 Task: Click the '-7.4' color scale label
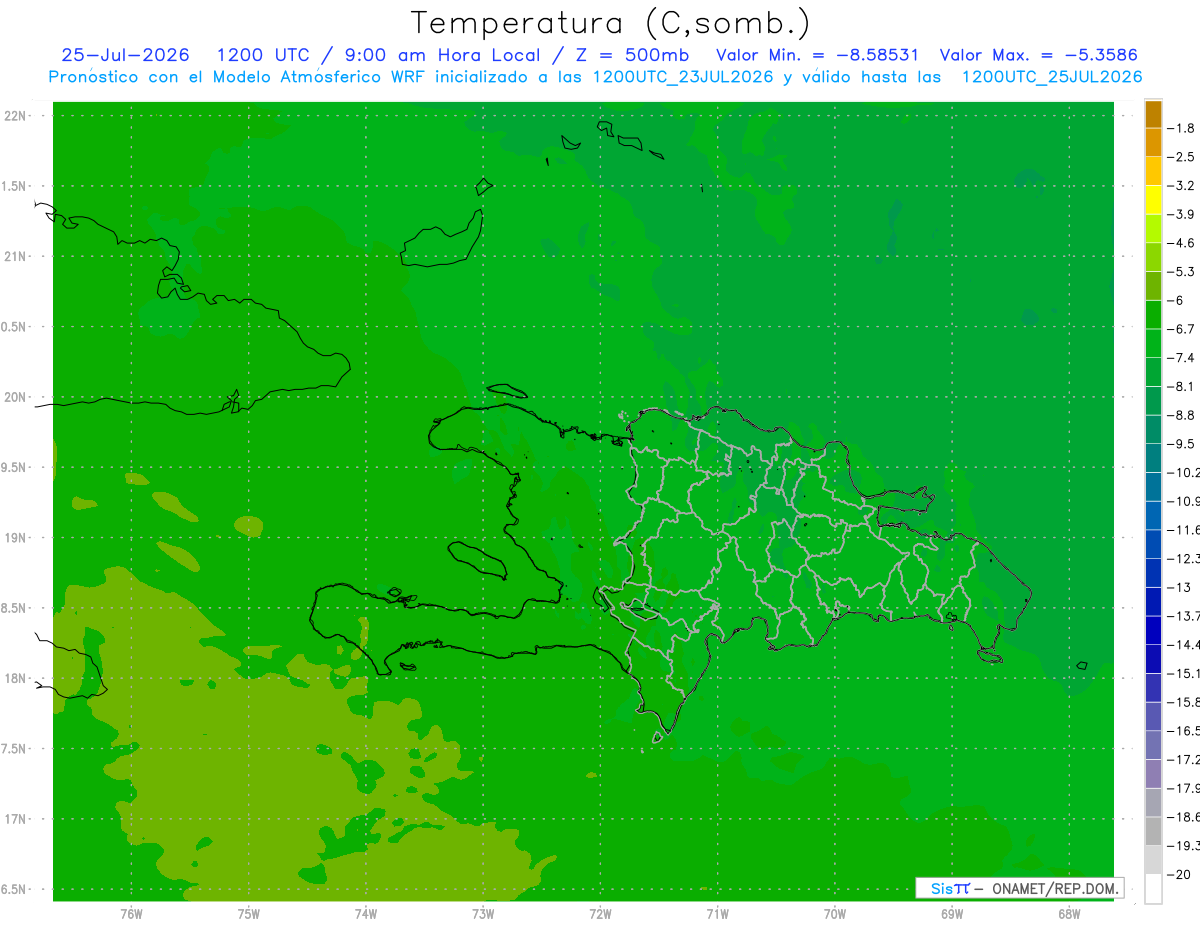pyautogui.click(x=1182, y=358)
